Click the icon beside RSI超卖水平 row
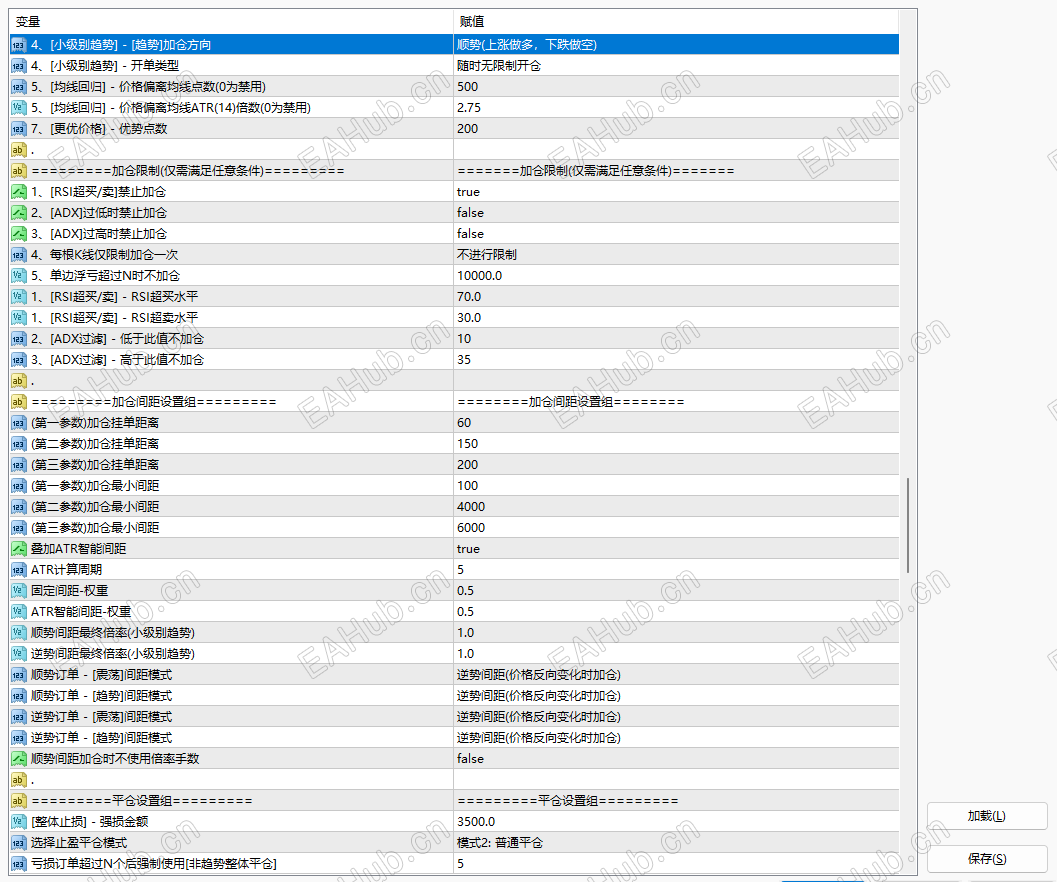Screen dimensions: 1057x882 (x=18, y=318)
